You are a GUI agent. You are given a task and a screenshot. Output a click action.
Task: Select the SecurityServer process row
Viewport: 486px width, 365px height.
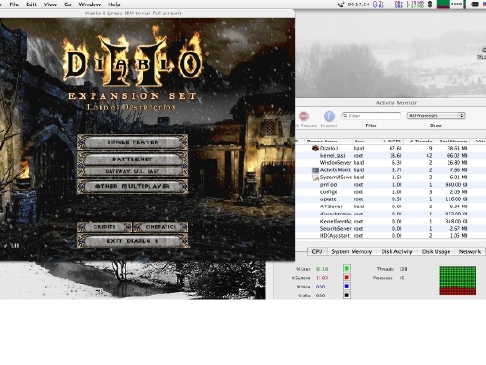(x=391, y=229)
